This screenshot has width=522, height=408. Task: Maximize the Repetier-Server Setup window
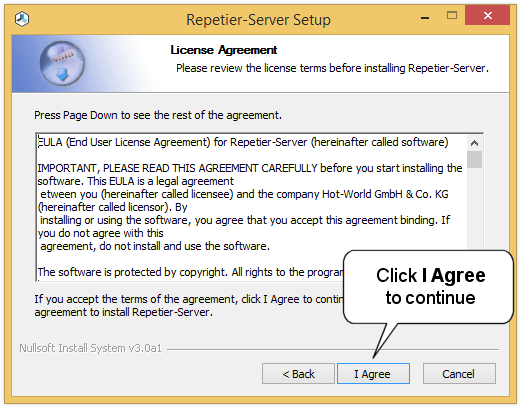[452, 15]
